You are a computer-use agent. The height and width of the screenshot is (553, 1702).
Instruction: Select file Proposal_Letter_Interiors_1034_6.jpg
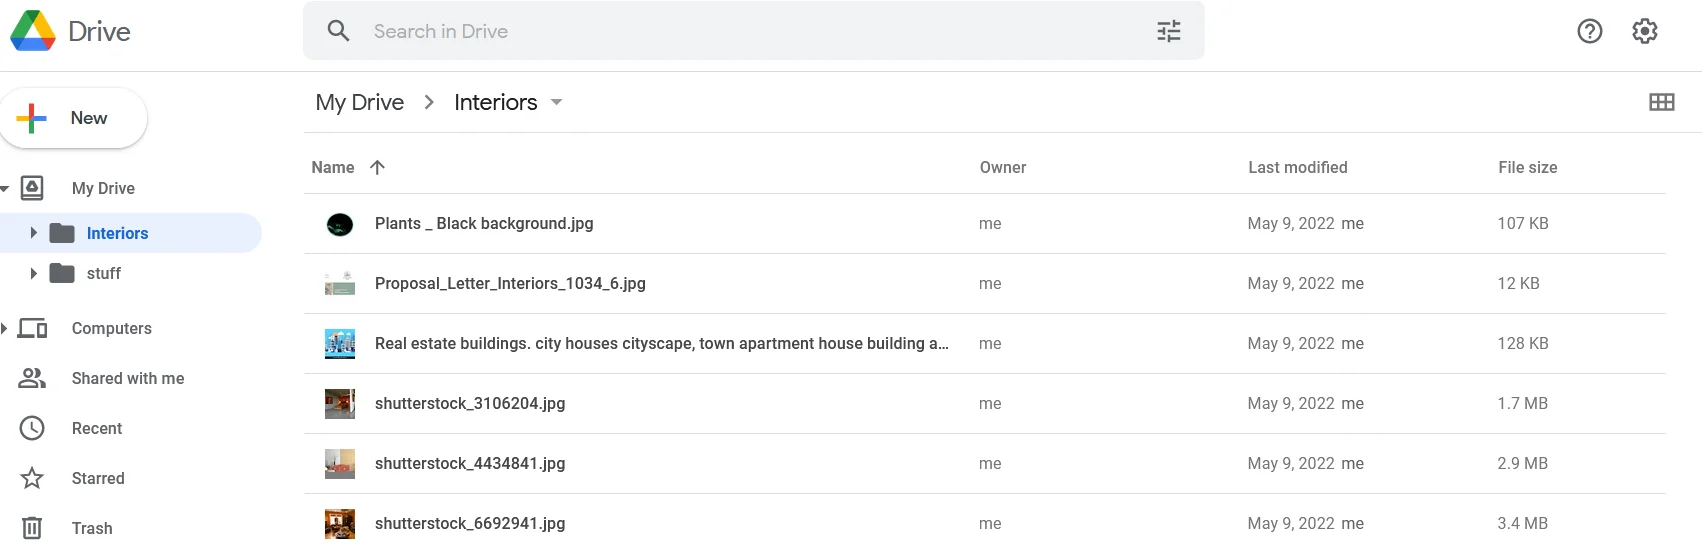(x=510, y=283)
